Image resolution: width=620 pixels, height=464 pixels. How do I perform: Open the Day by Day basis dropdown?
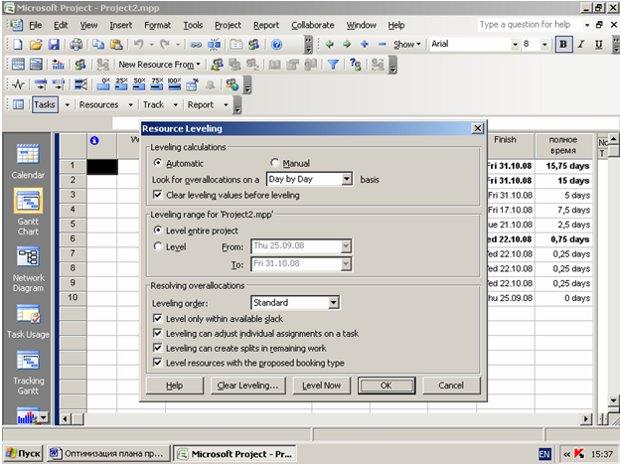pos(346,179)
